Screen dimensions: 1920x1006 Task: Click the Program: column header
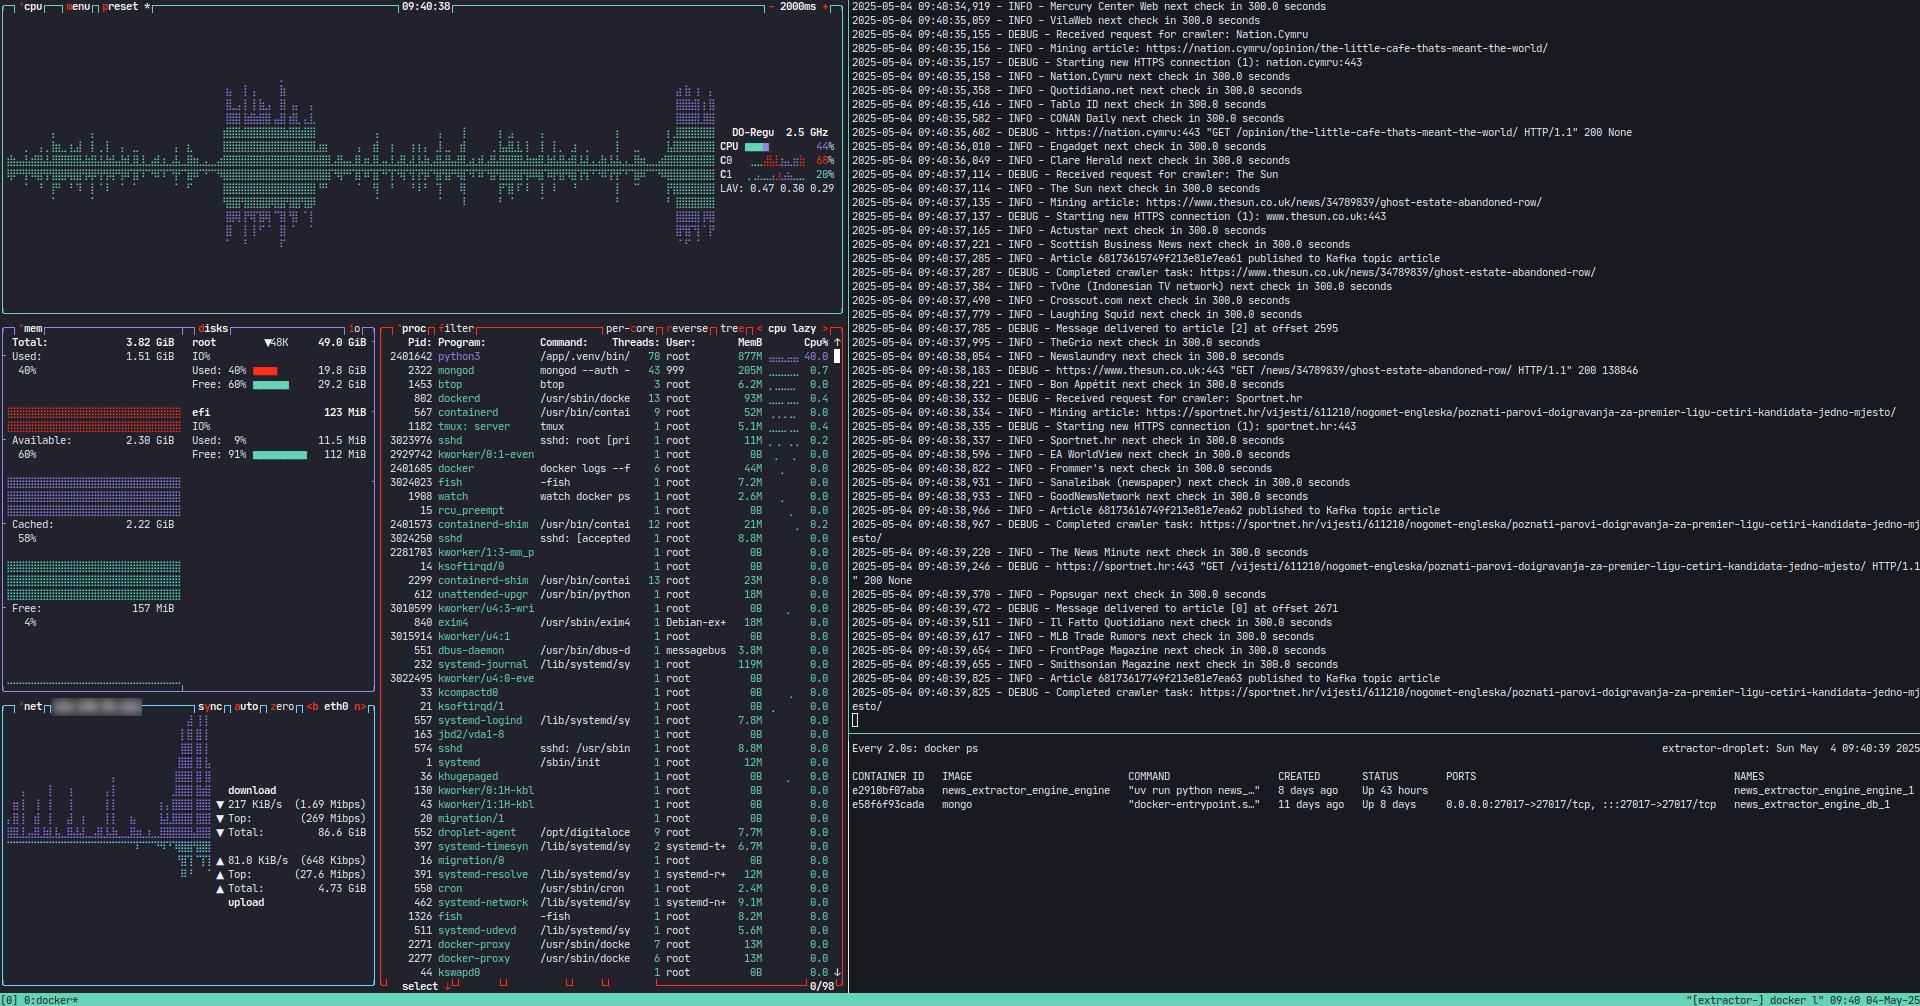pos(462,343)
